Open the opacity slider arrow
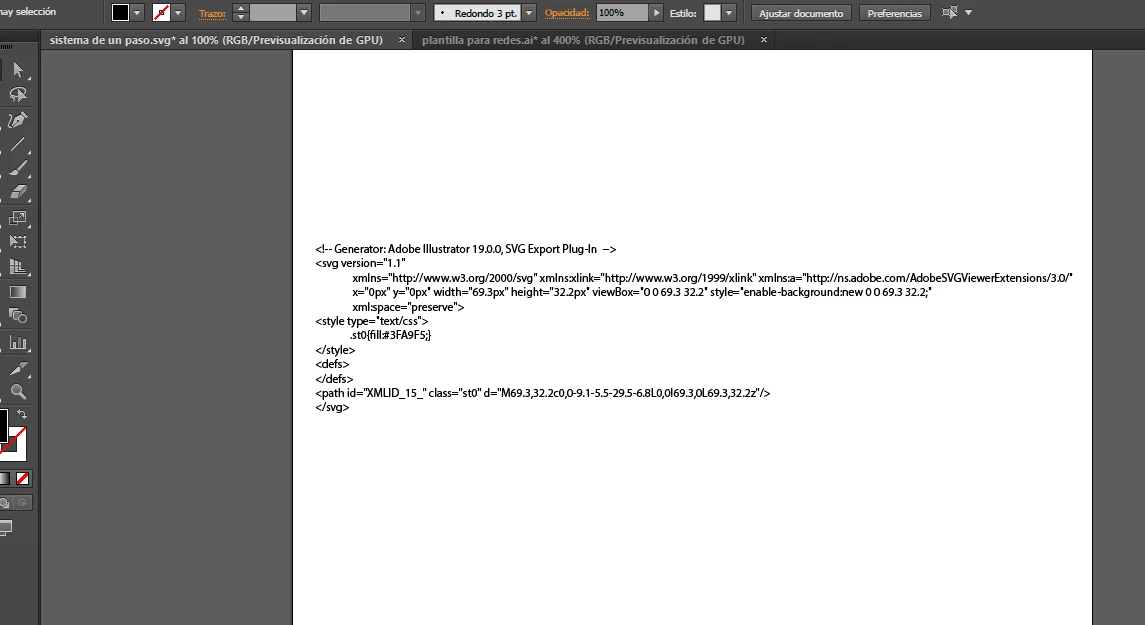Viewport: 1145px width, 625px height. point(656,12)
